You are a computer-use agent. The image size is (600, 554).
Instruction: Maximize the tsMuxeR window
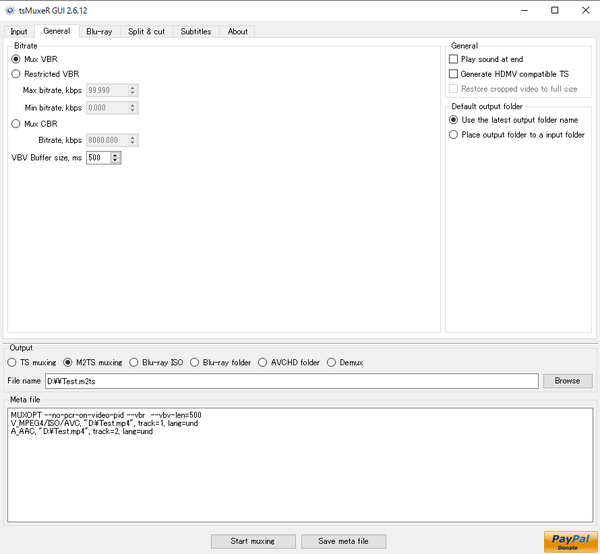(554, 10)
